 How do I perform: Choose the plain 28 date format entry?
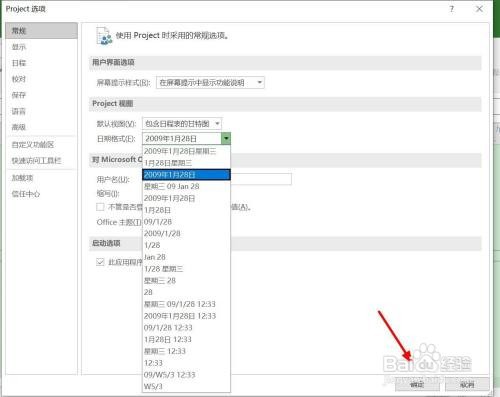pos(186,292)
